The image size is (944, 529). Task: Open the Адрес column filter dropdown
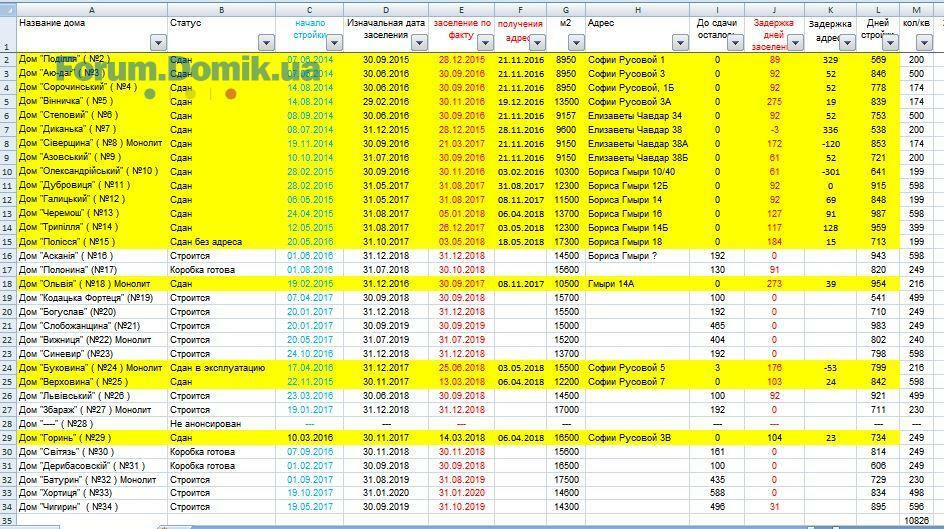(x=680, y=43)
